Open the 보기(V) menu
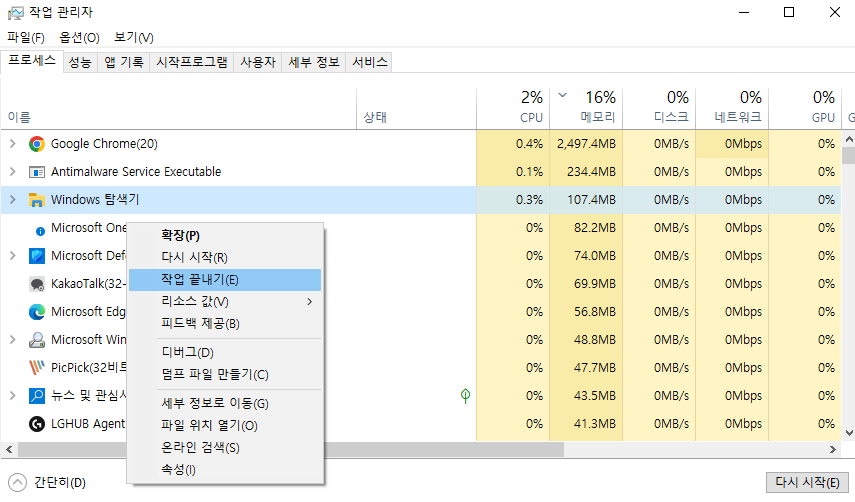 click(x=134, y=38)
